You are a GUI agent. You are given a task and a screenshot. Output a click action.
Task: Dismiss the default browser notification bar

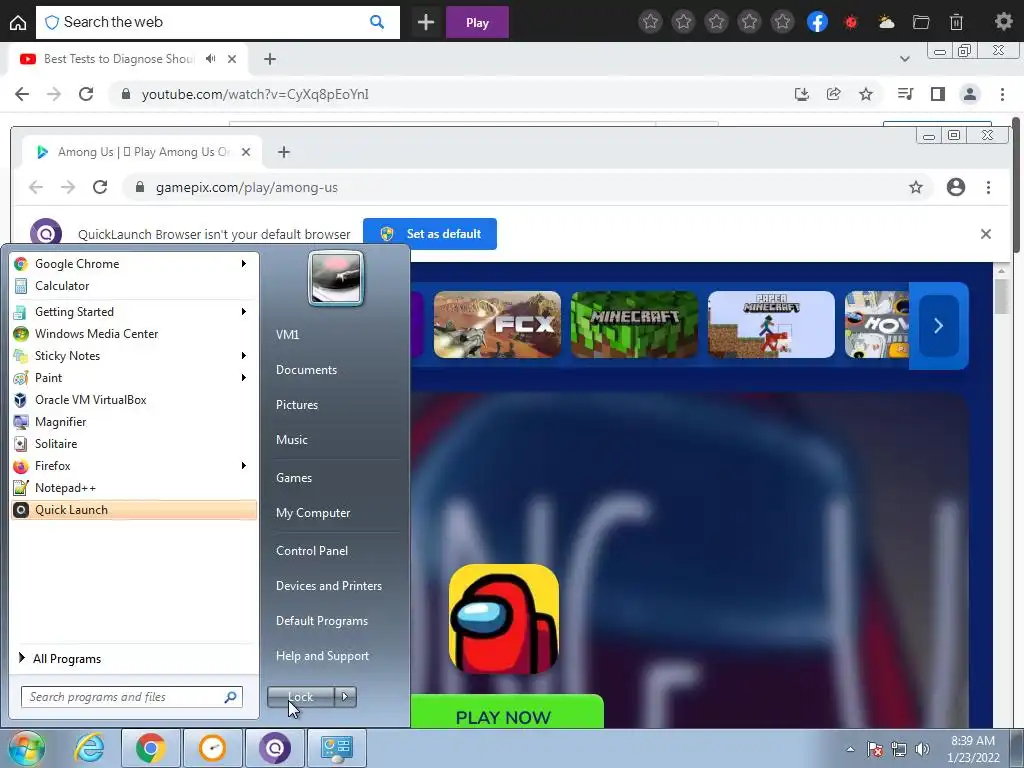[985, 234]
